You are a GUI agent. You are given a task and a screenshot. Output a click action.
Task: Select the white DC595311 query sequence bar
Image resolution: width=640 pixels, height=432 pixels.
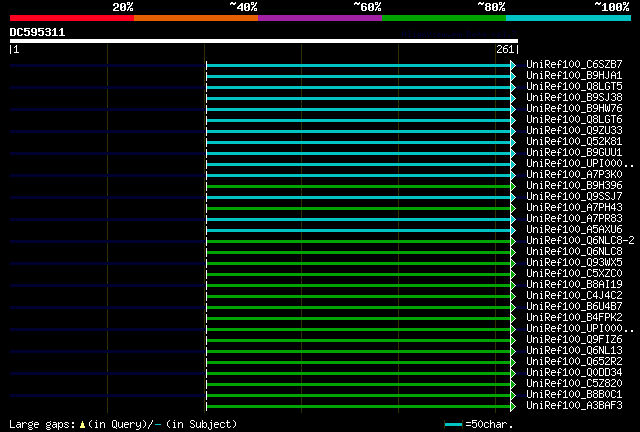tap(264, 41)
